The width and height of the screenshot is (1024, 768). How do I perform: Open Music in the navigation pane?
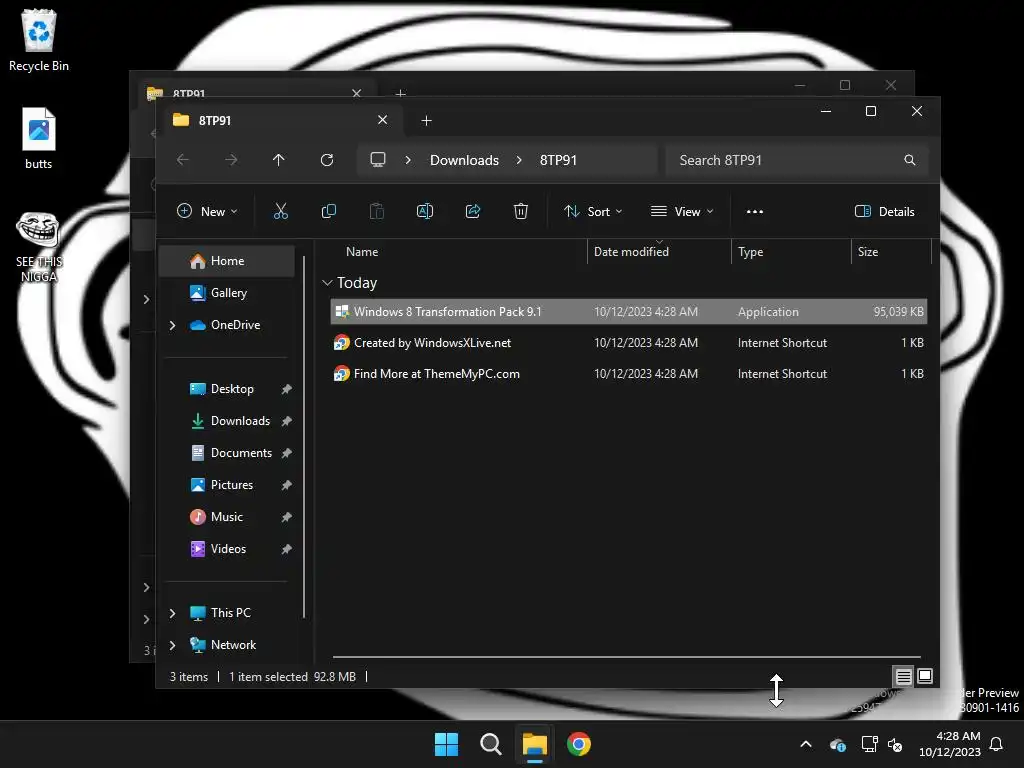pyautogui.click(x=227, y=517)
